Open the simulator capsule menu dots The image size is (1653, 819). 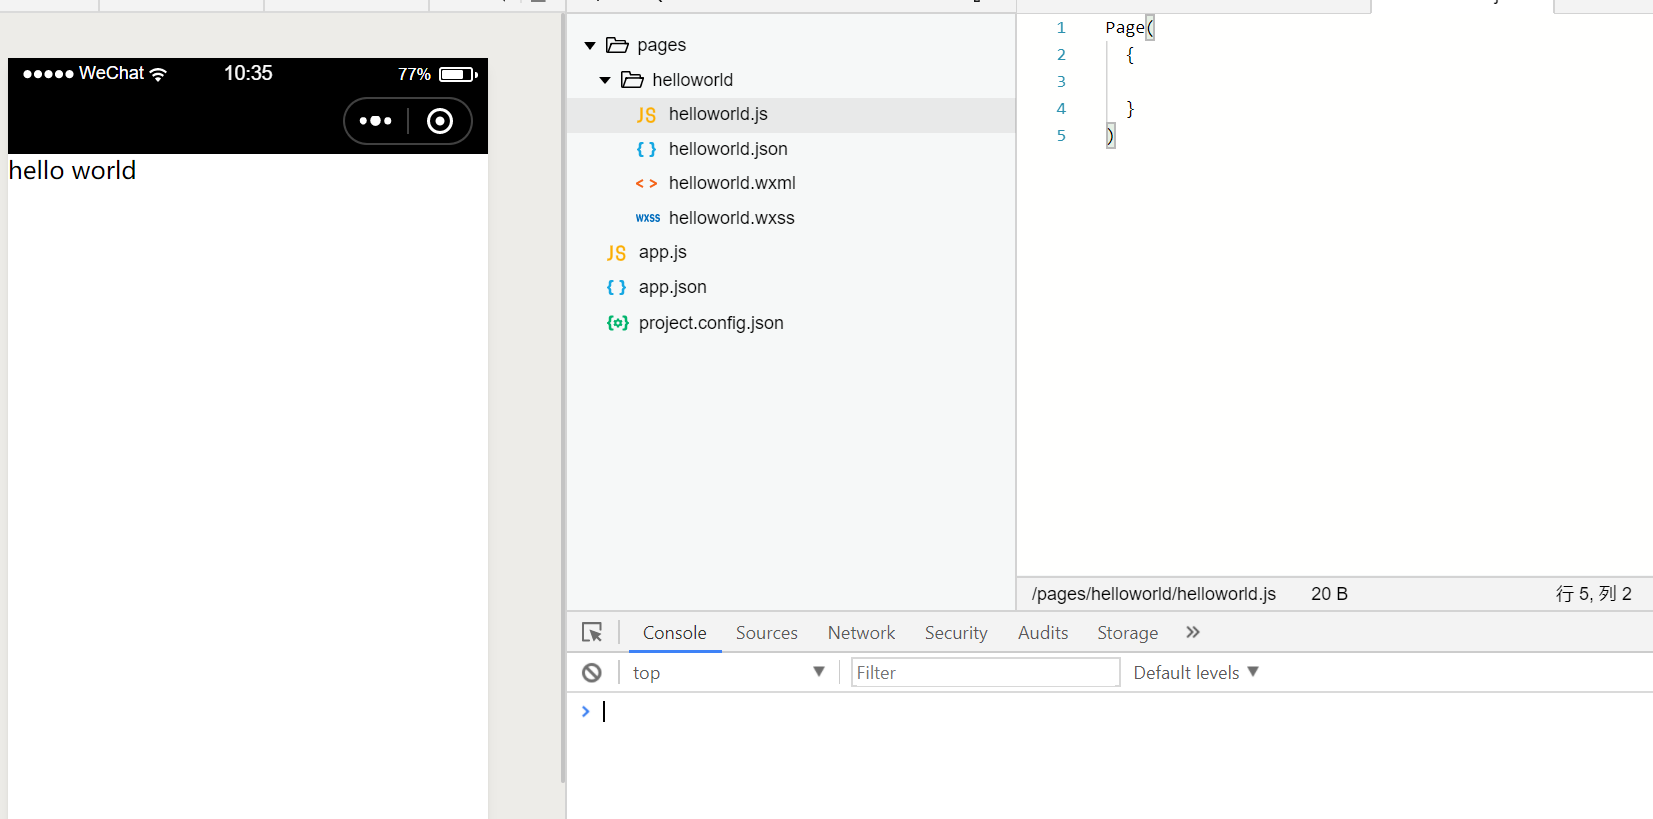point(375,121)
